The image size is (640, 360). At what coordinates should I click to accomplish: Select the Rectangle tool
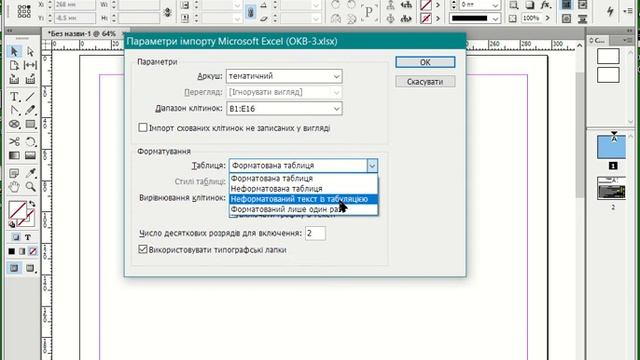[x=30, y=124]
